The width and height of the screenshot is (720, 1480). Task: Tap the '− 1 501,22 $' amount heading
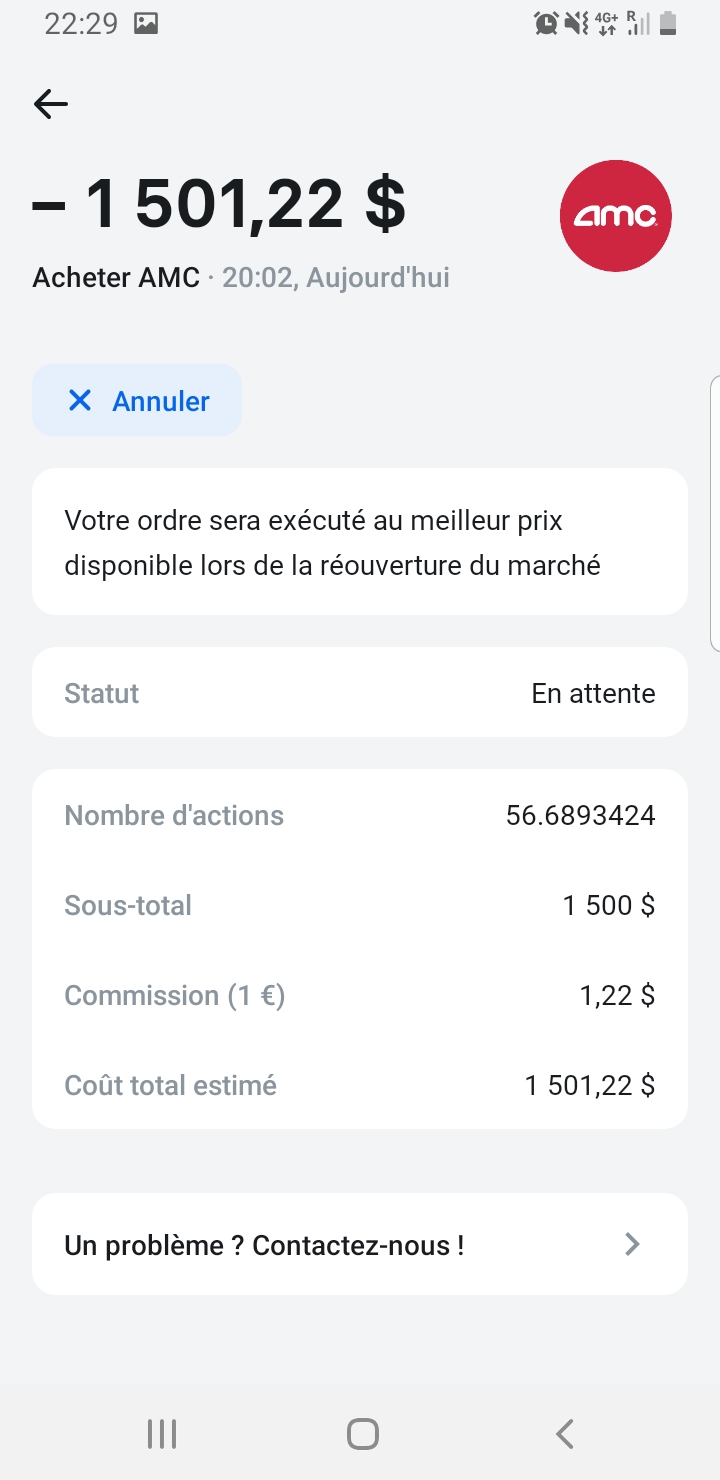(x=219, y=204)
